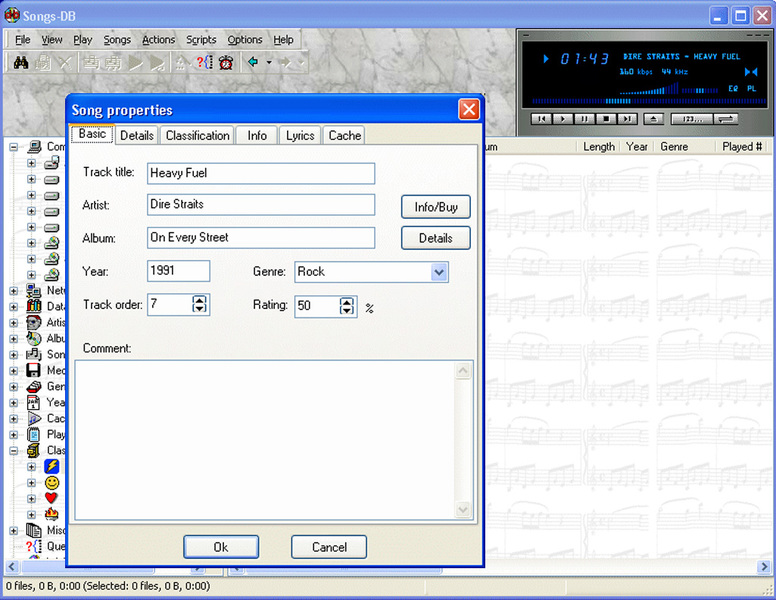Select the lightning bolt classification icon
The height and width of the screenshot is (600, 776).
pos(51,466)
